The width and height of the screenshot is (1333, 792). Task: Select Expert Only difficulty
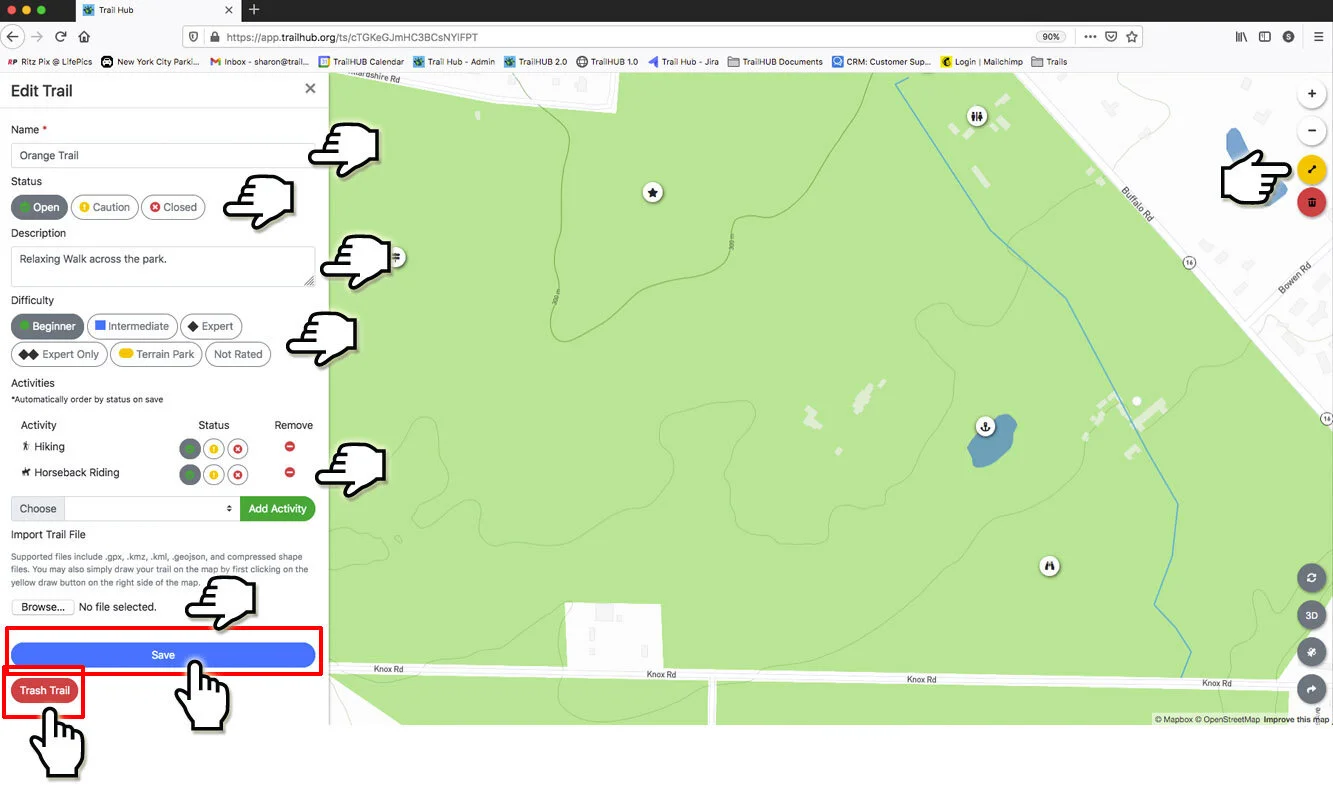(59, 354)
